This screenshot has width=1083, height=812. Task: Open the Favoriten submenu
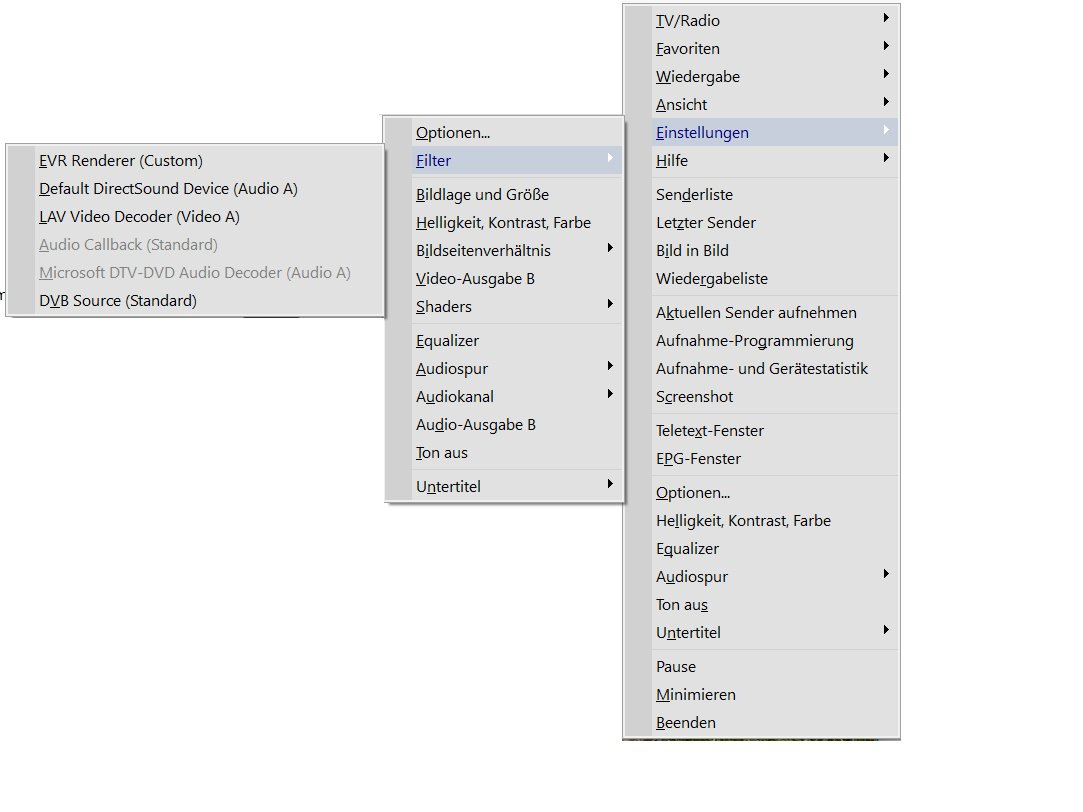[x=688, y=49]
